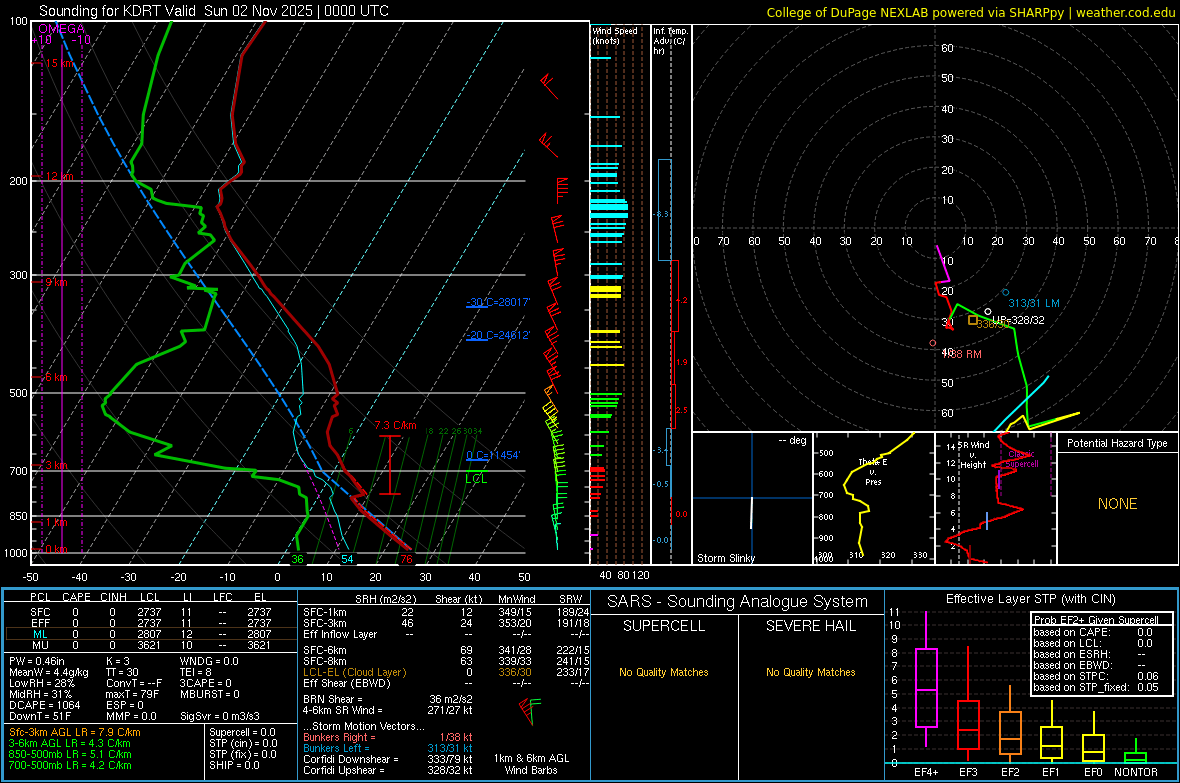1180x783 pixels.
Task: Click the sounding title for KDRT
Action: pyautogui.click(x=214, y=11)
